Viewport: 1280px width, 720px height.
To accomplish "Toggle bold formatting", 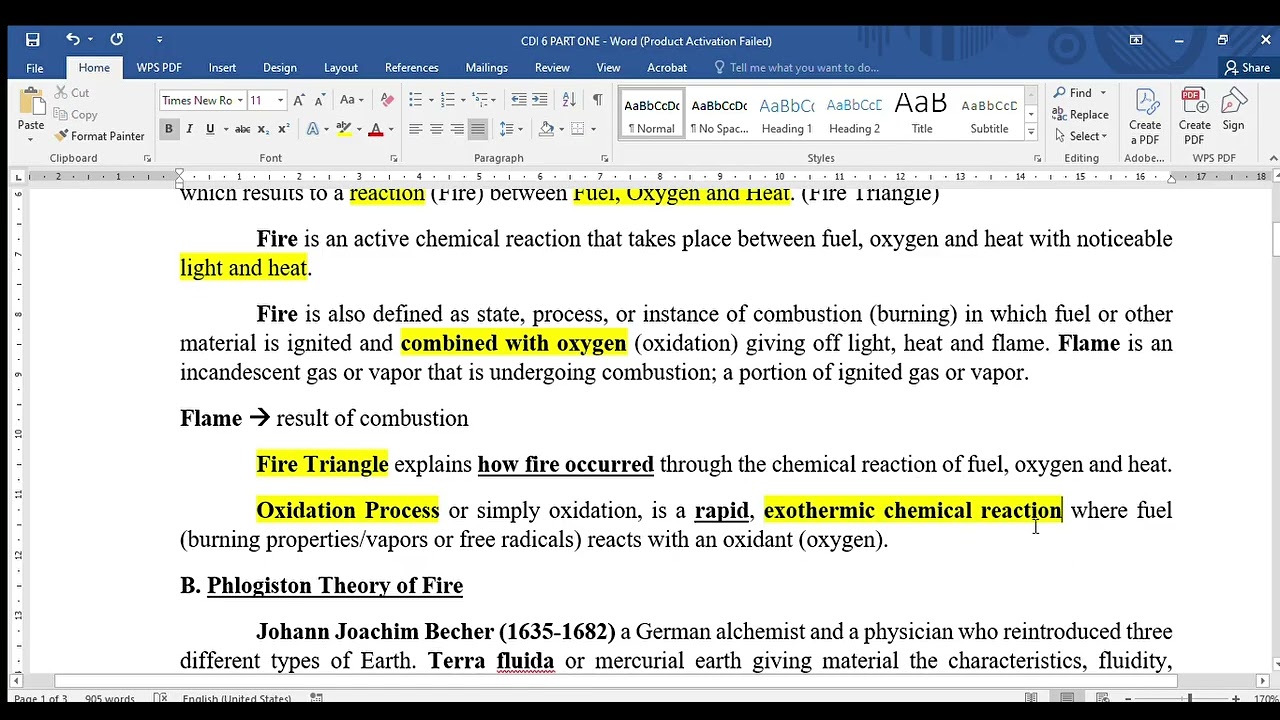I will [169, 129].
